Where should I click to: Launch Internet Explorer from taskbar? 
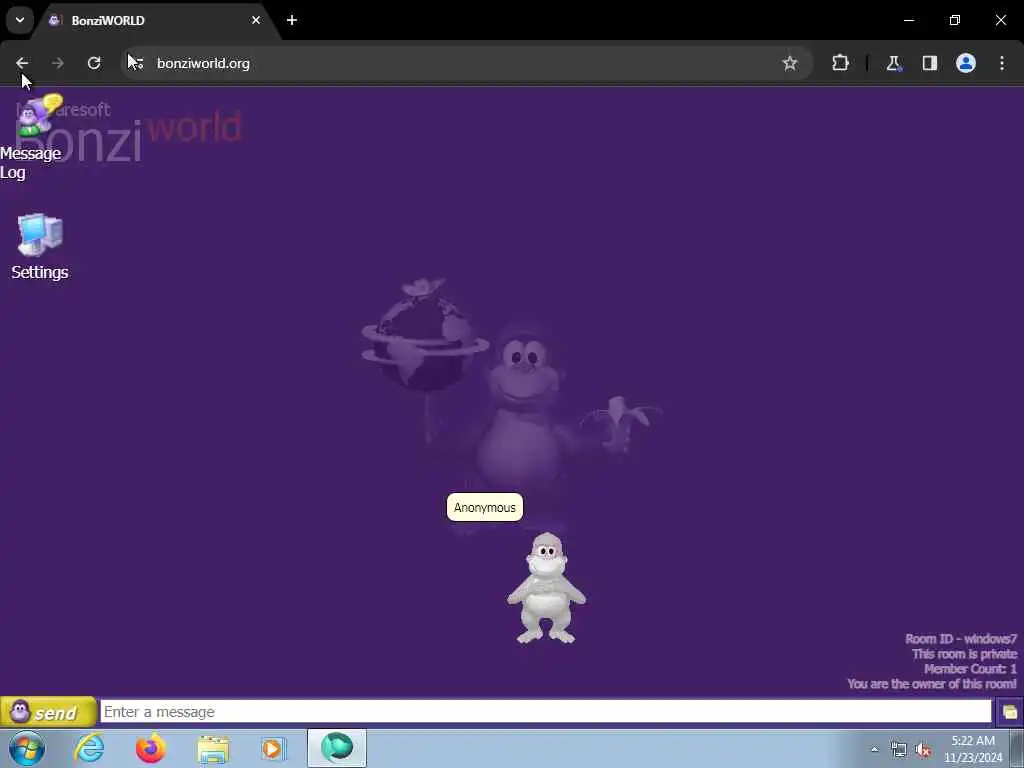click(x=89, y=748)
